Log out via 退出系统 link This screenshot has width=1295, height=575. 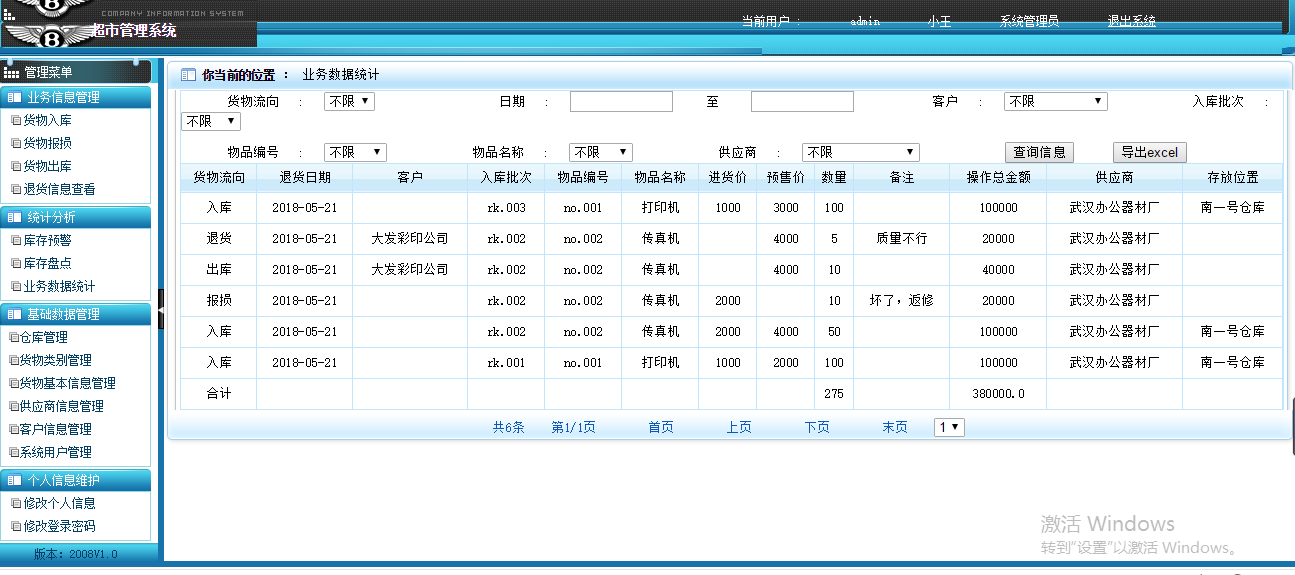click(1131, 21)
